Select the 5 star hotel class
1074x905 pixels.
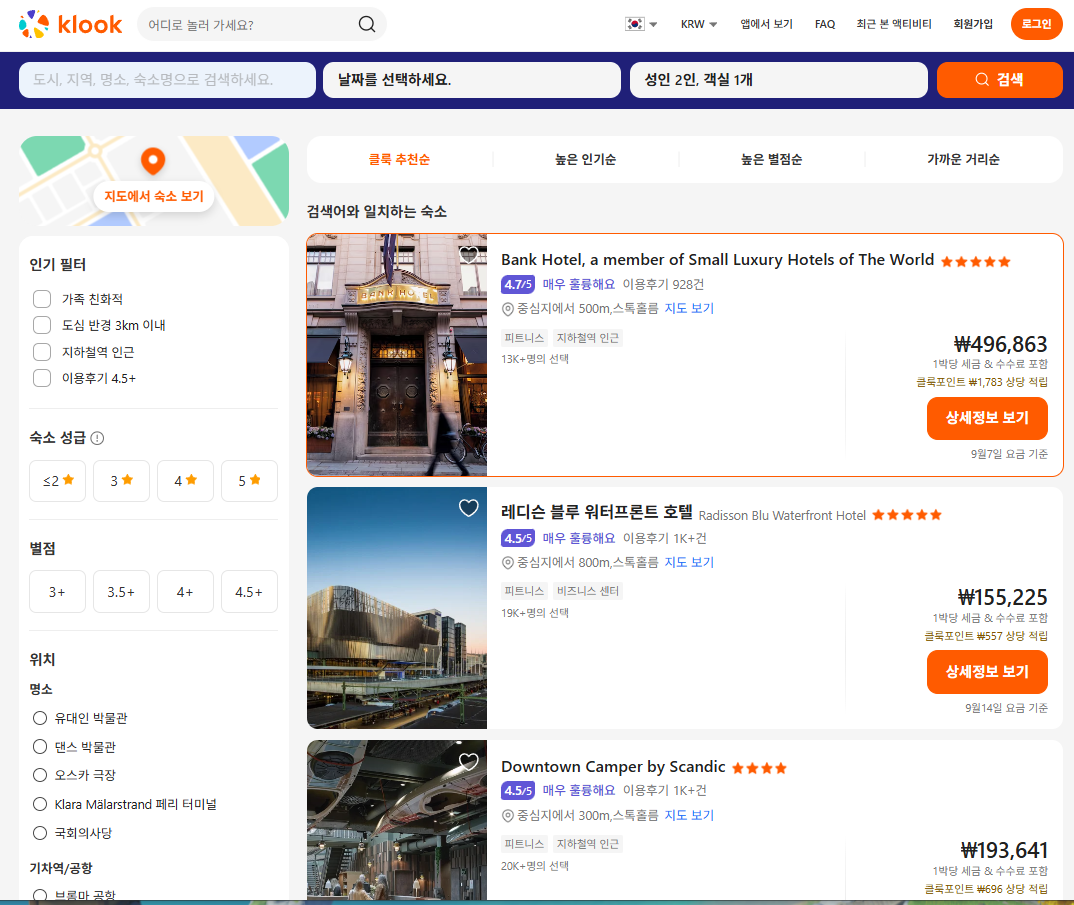[x=249, y=481]
